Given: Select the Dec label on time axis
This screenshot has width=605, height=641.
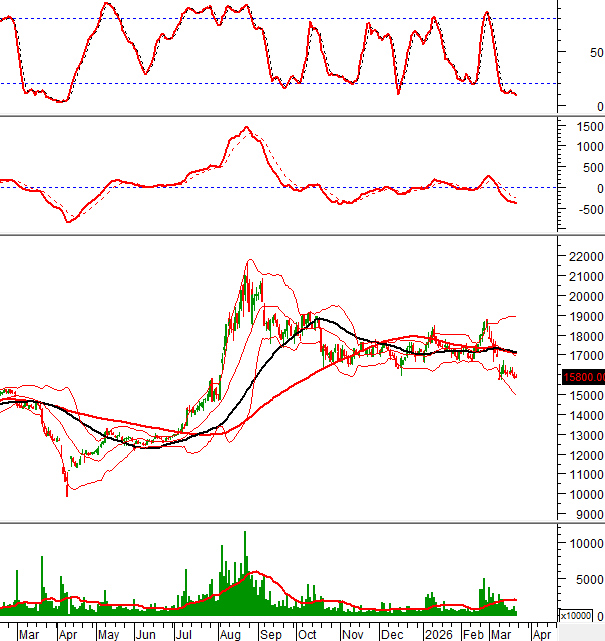Looking at the screenshot, I should 391,633.
